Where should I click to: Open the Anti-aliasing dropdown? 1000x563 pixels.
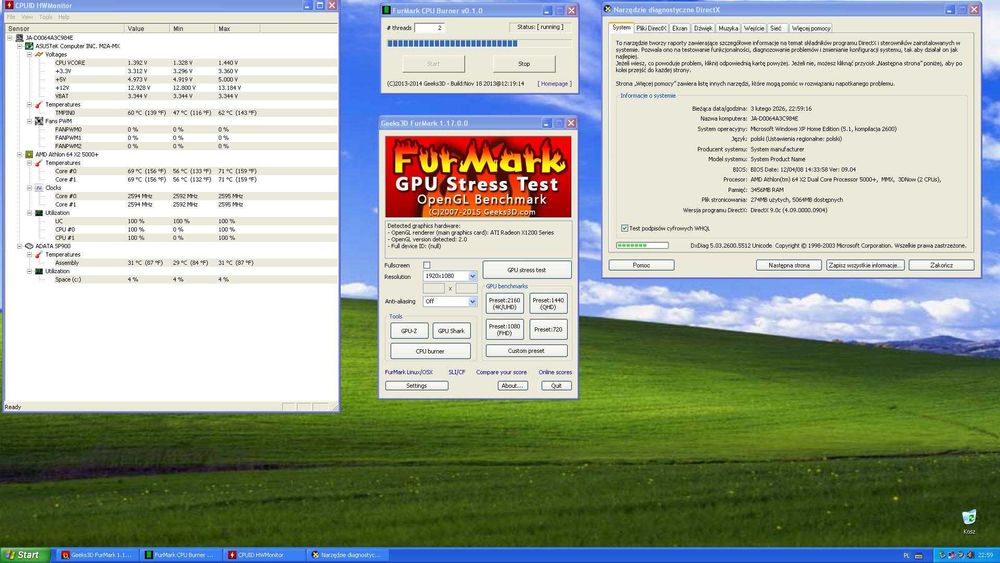[x=473, y=302]
